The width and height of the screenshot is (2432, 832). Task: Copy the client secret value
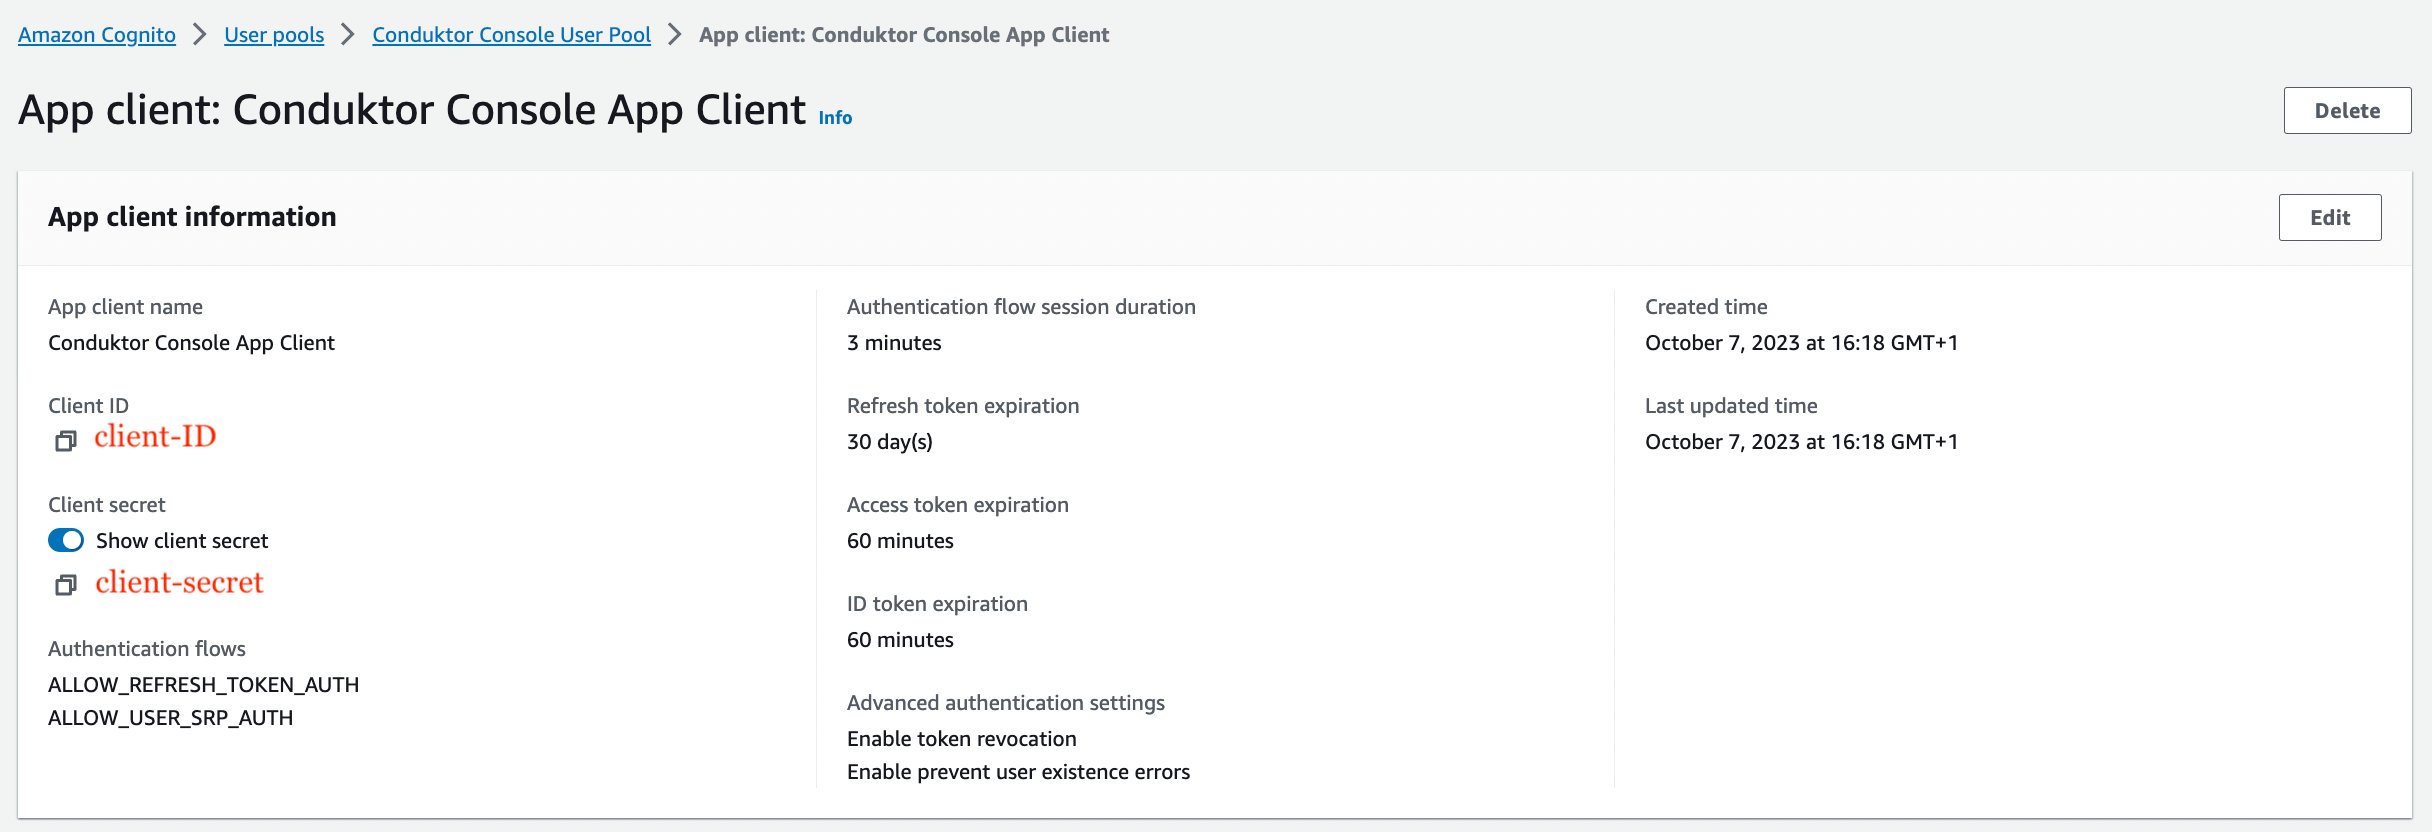66,585
